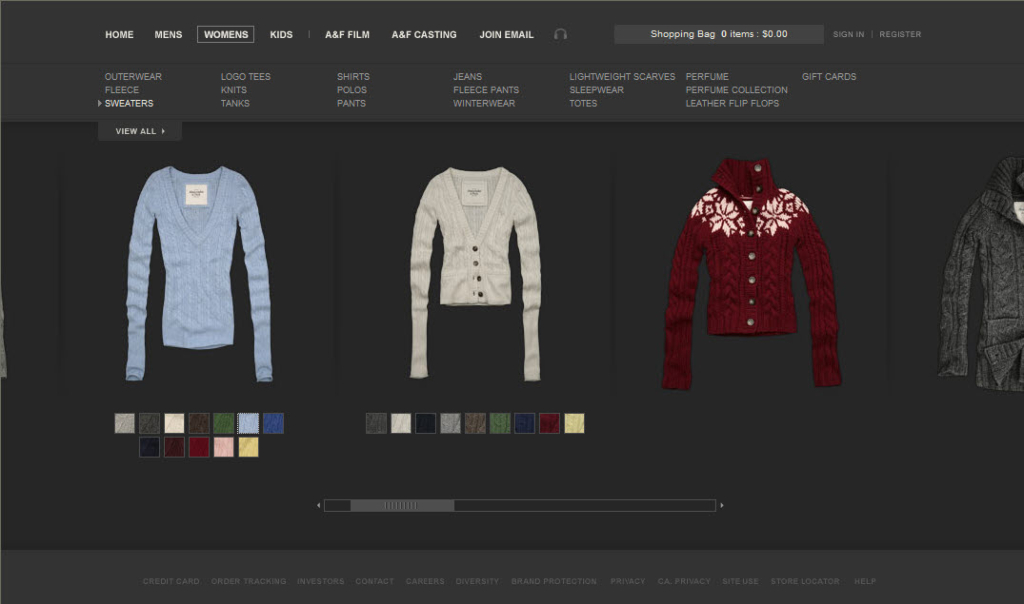The height and width of the screenshot is (604, 1024).
Task: Open the cream button cardigan product image
Action: pyautogui.click(x=475, y=274)
